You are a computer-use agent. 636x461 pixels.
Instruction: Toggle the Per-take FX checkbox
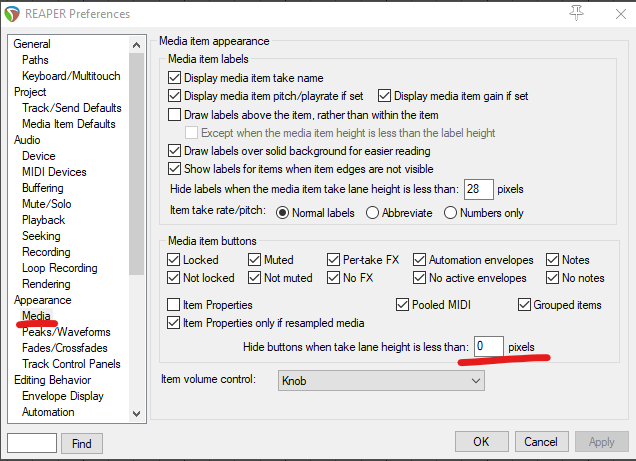(333, 260)
